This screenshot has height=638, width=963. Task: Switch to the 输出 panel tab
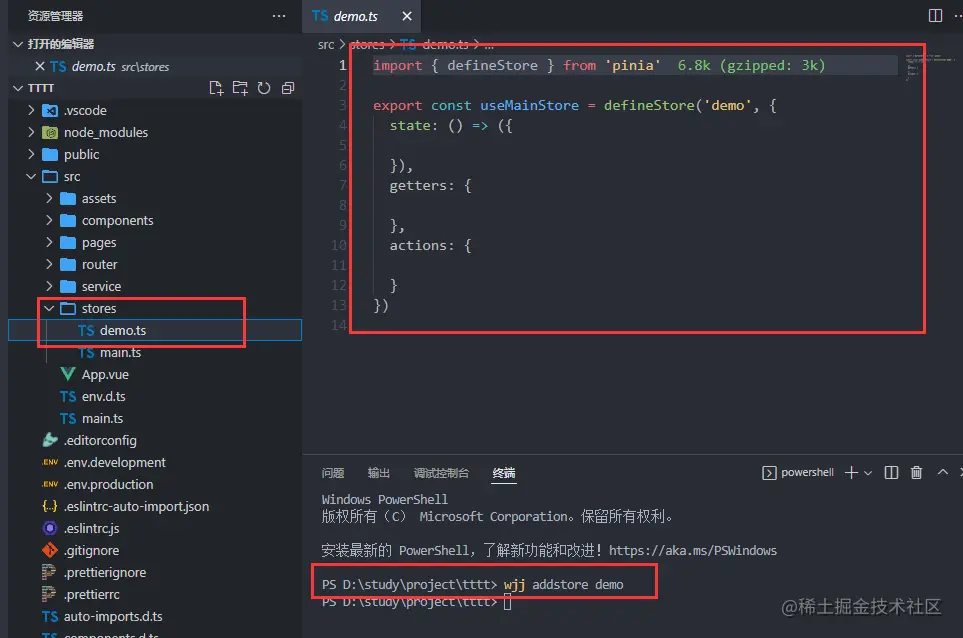[378, 473]
